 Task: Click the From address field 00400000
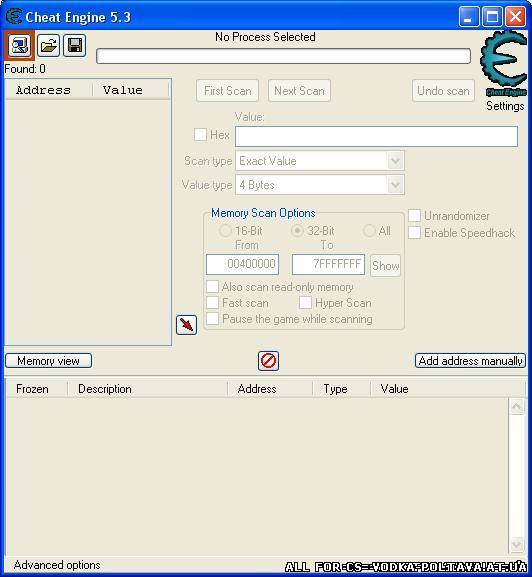[242, 264]
